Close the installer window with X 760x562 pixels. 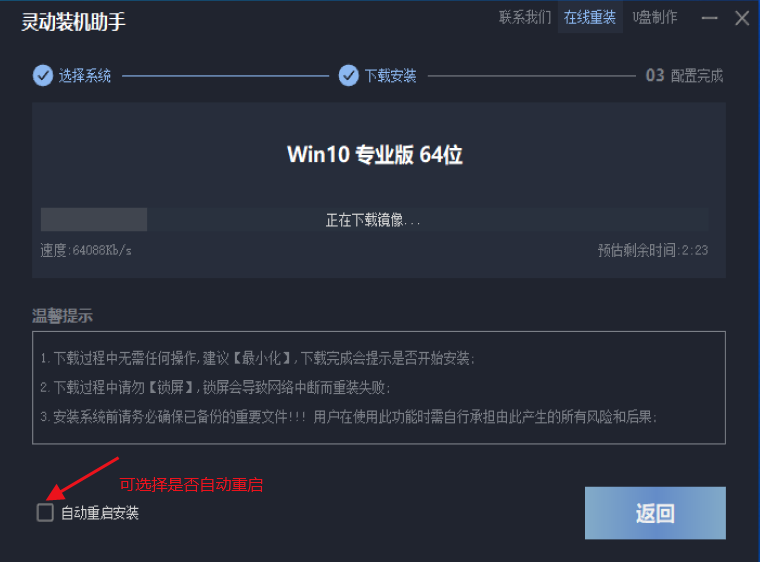pos(742,18)
